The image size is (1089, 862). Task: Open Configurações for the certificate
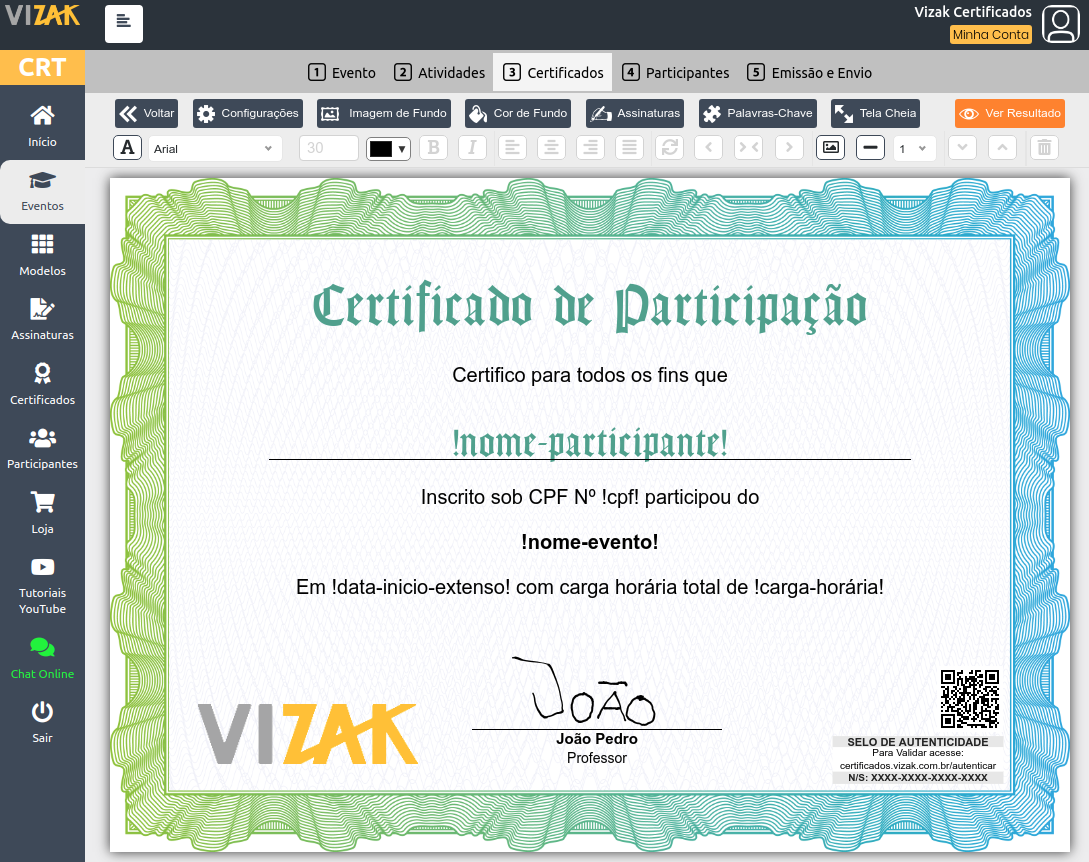point(248,113)
